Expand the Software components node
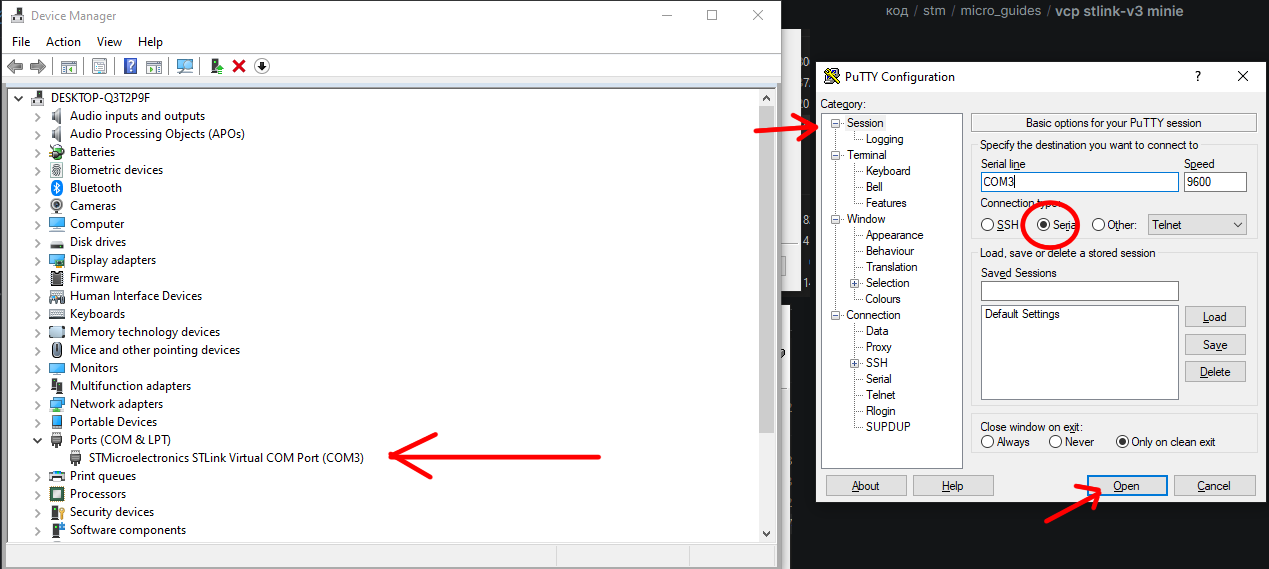The width and height of the screenshot is (1269, 569). click(x=38, y=530)
